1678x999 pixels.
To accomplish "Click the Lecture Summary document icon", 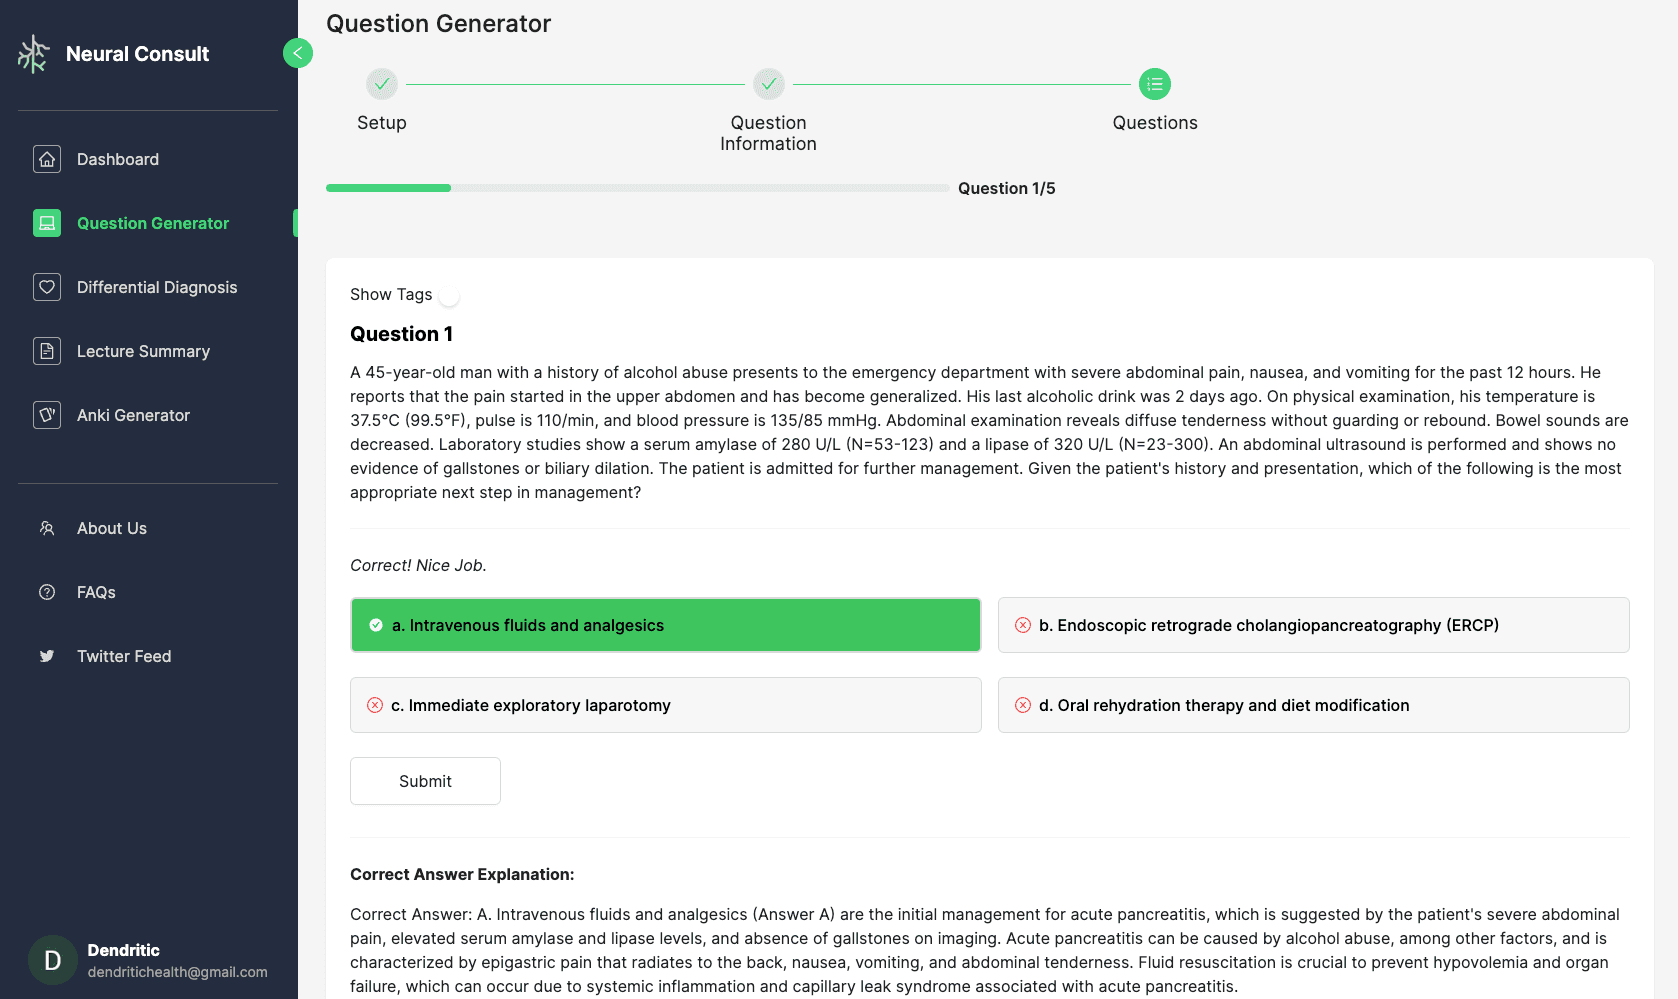I will (x=47, y=351).
